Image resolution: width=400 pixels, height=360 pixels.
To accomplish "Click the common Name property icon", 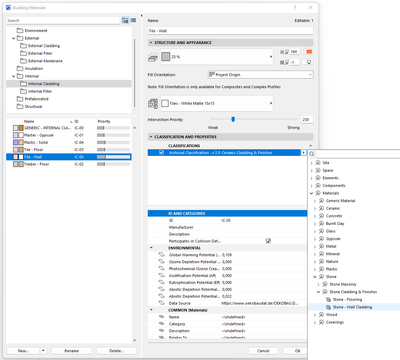I will [162, 317].
